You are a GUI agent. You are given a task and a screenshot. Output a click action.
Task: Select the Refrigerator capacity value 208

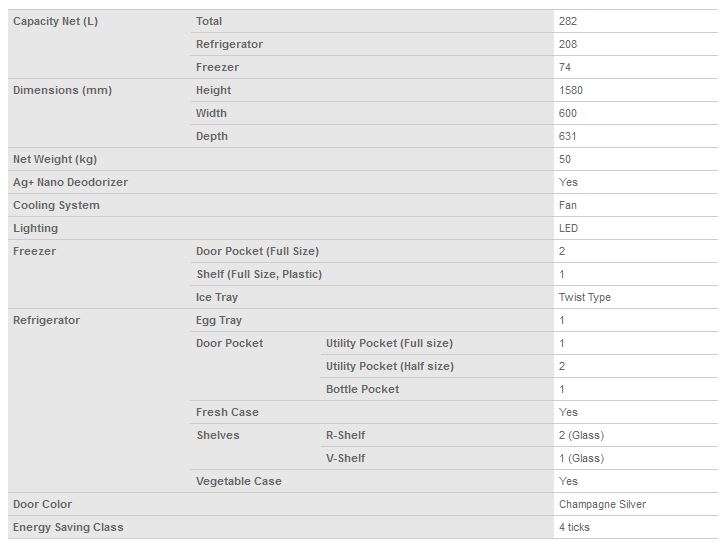(x=568, y=44)
